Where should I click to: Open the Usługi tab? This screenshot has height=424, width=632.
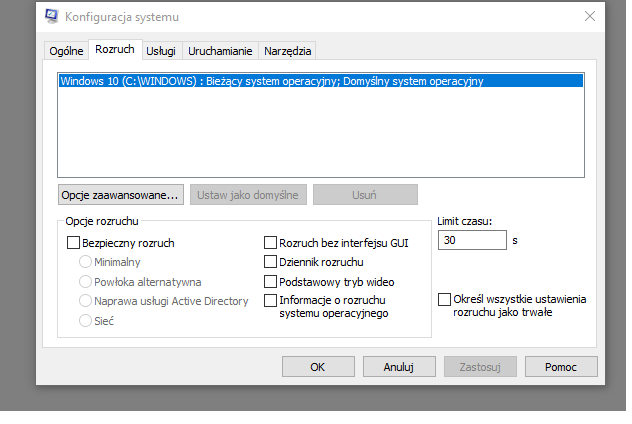pos(161,51)
